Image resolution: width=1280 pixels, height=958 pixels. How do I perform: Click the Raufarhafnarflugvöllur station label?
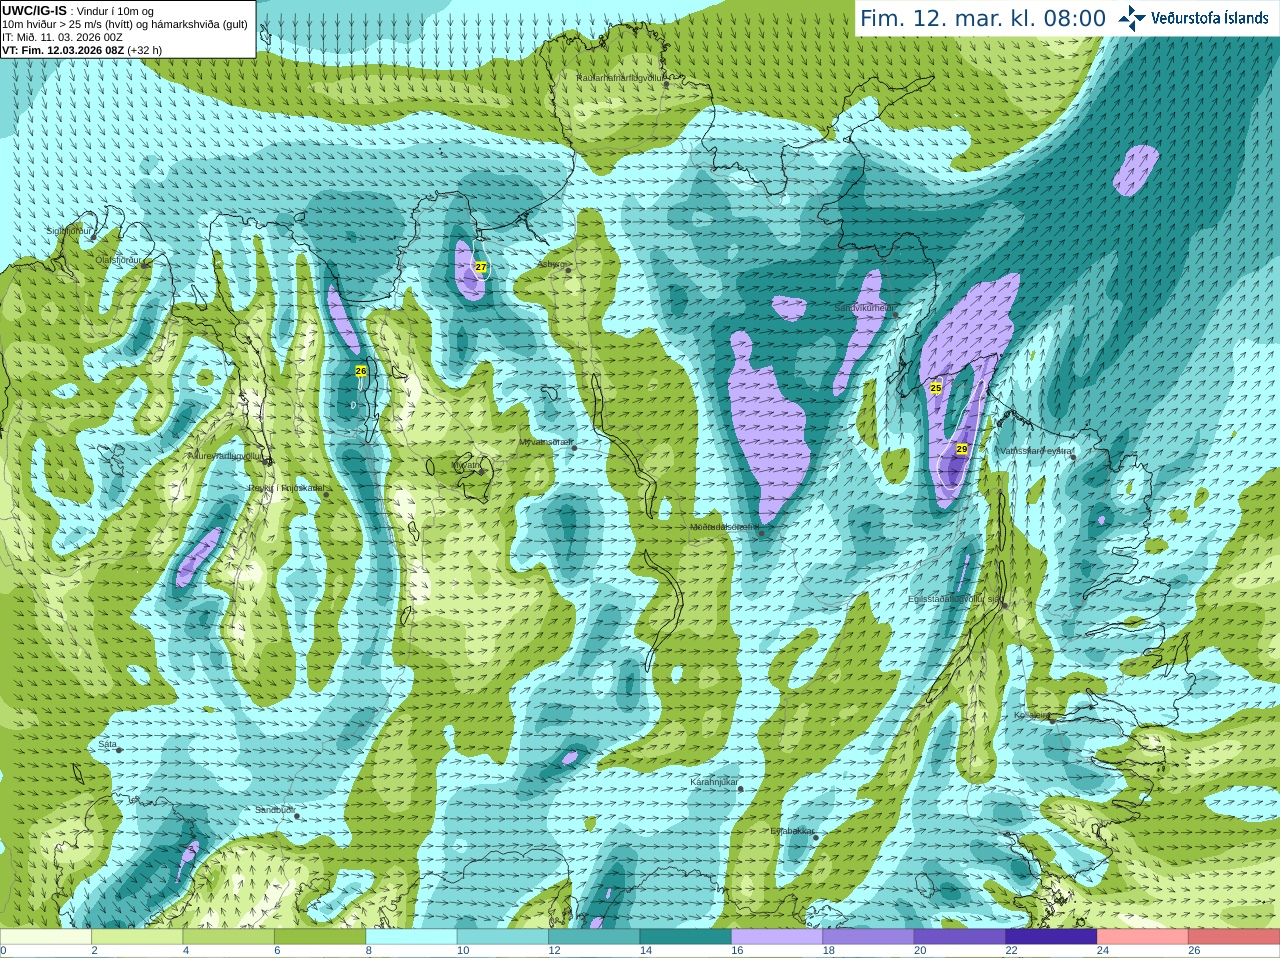coord(621,77)
